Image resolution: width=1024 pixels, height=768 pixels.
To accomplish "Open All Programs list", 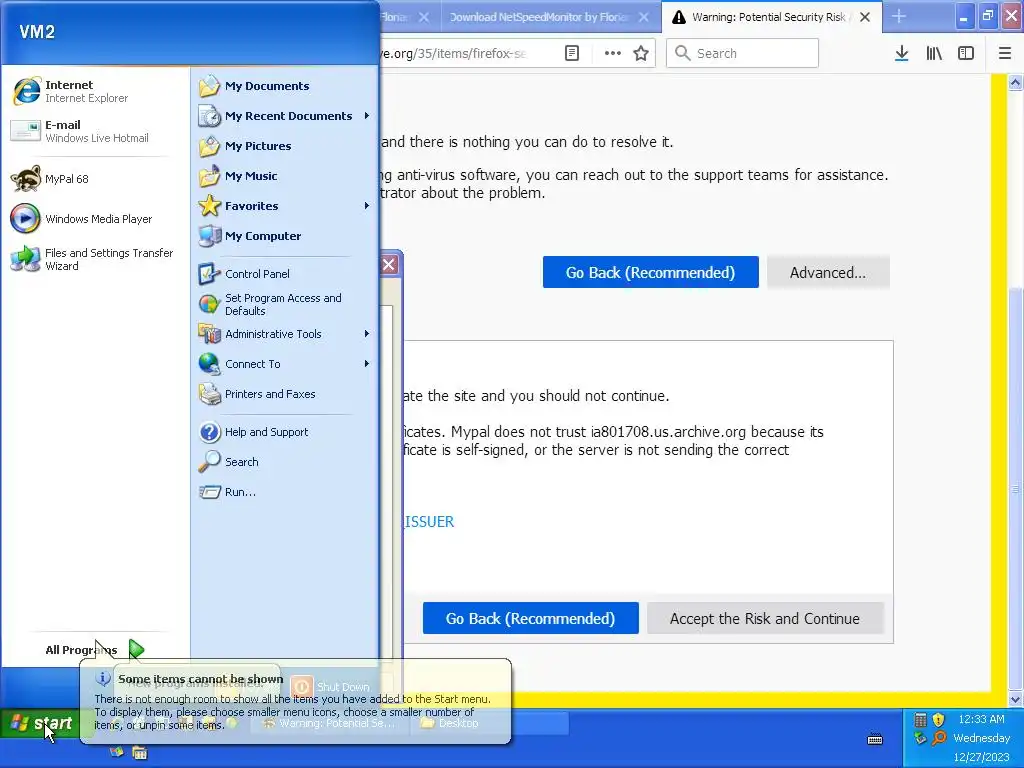I will (95, 650).
